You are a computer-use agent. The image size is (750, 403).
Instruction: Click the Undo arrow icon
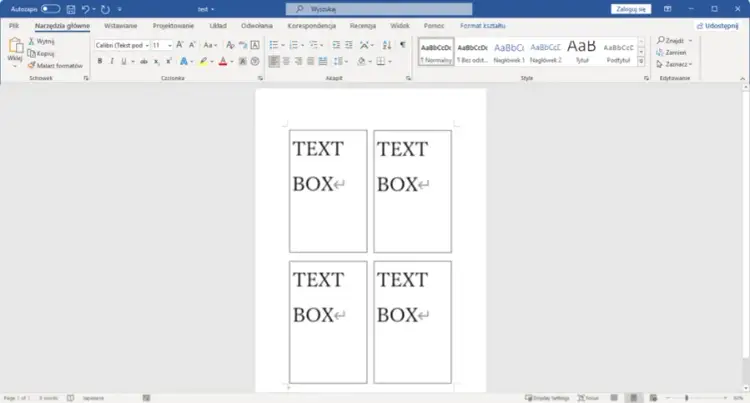click(86, 8)
